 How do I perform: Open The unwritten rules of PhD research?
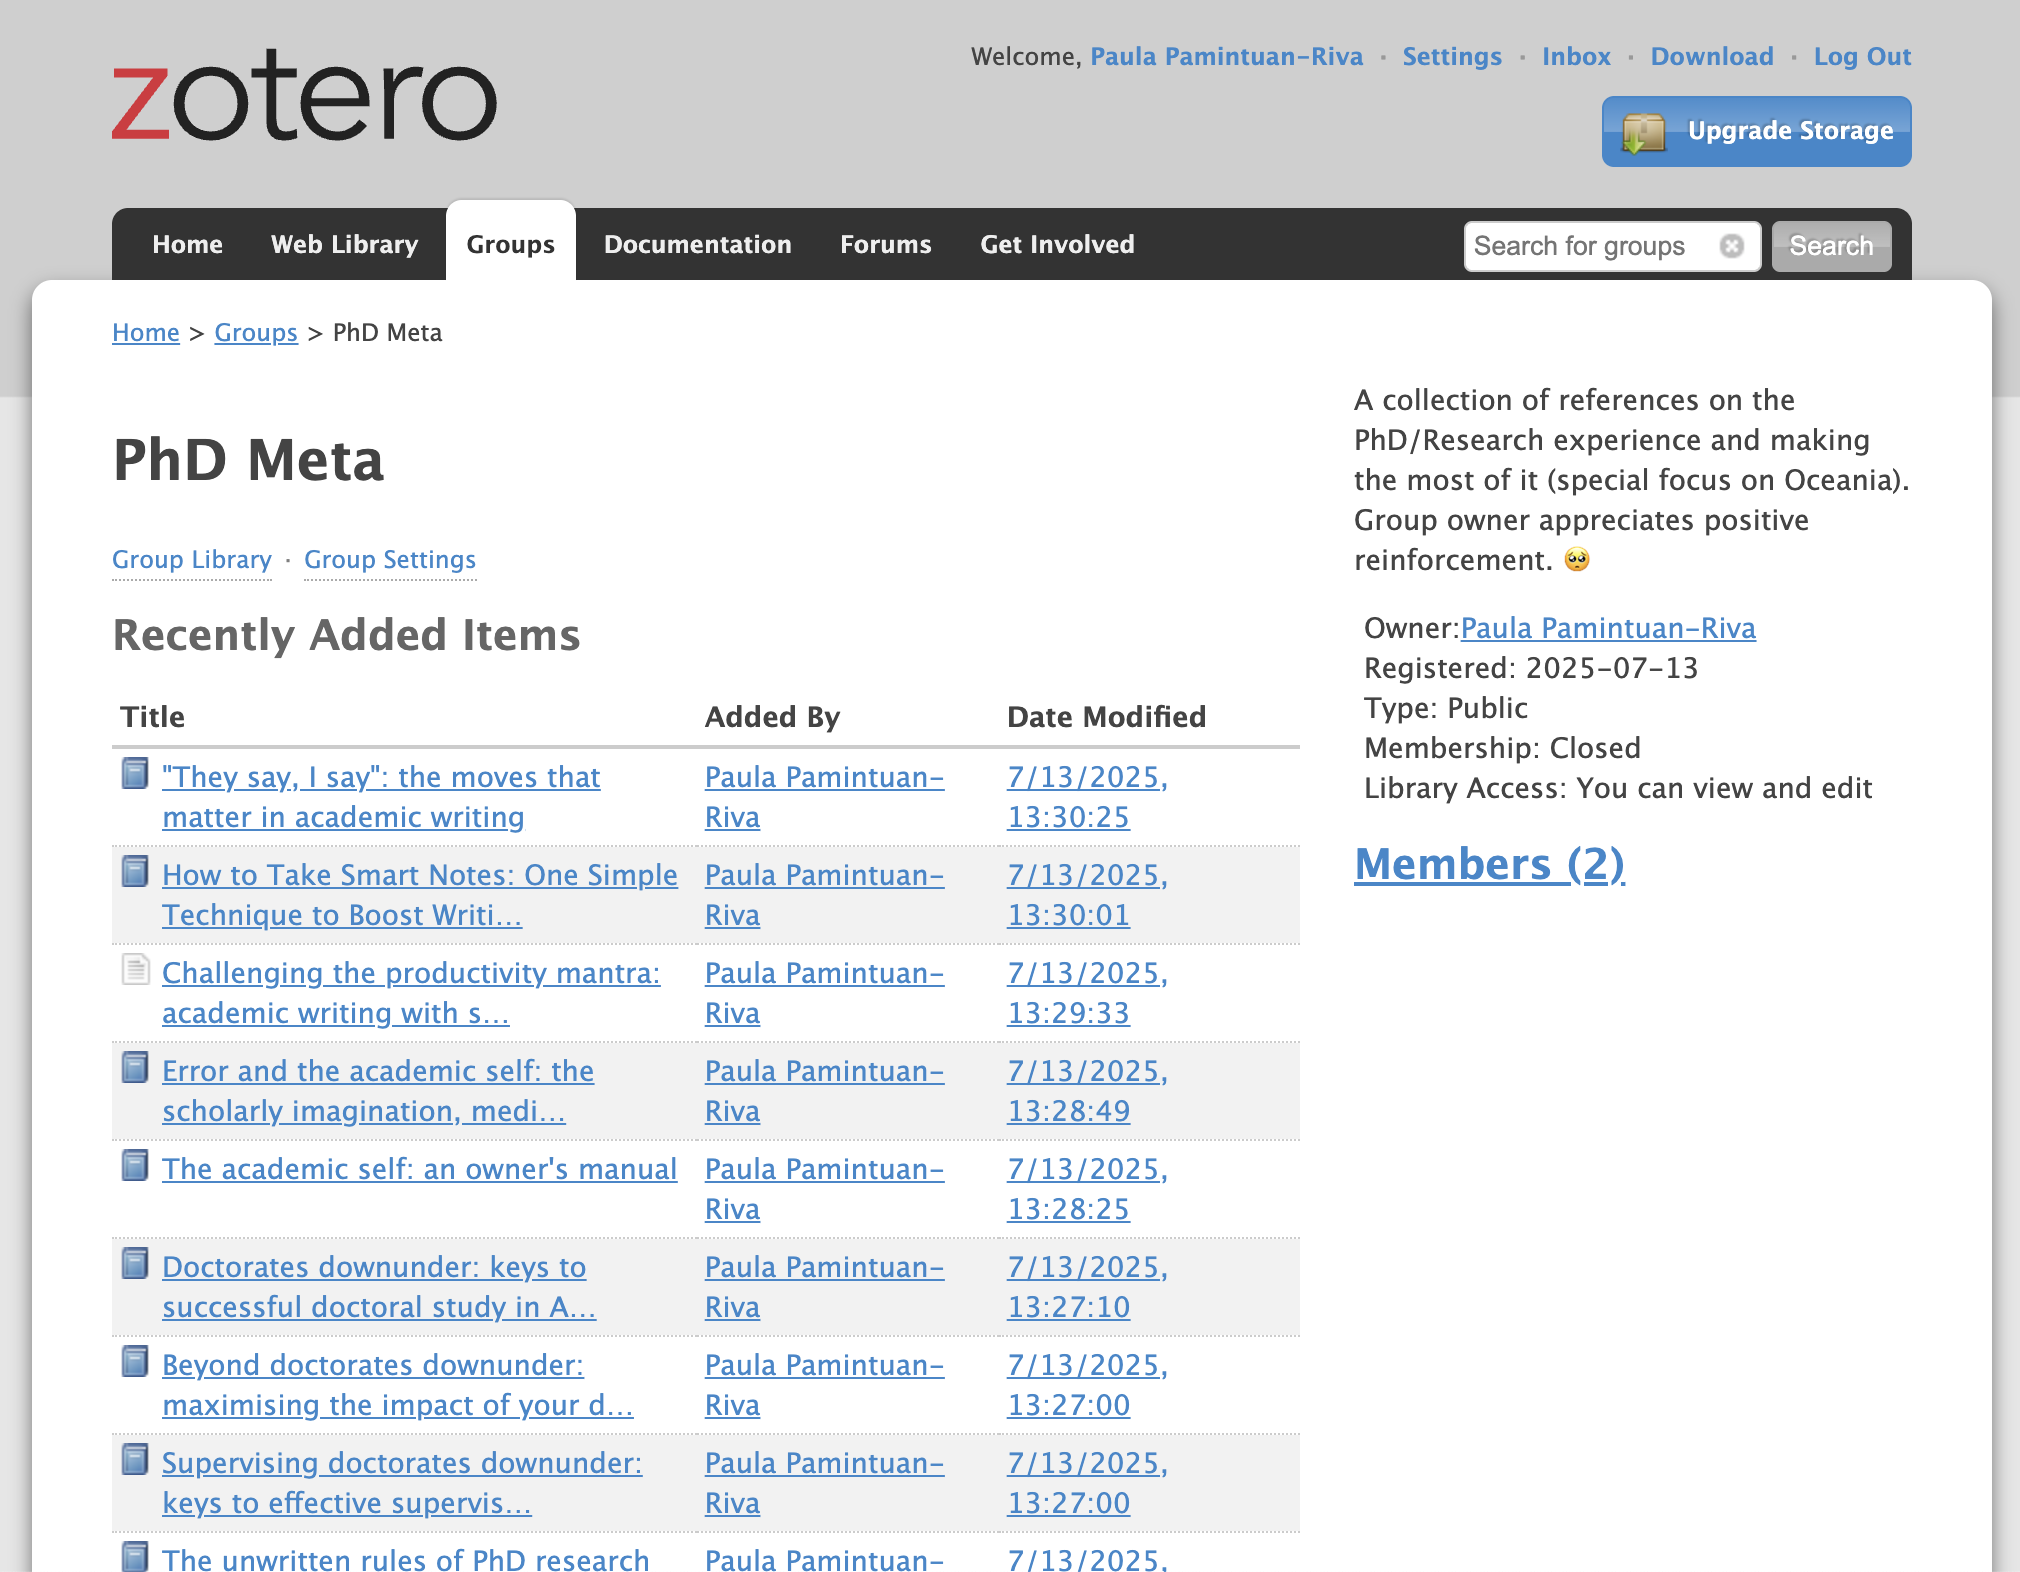[x=406, y=1558]
